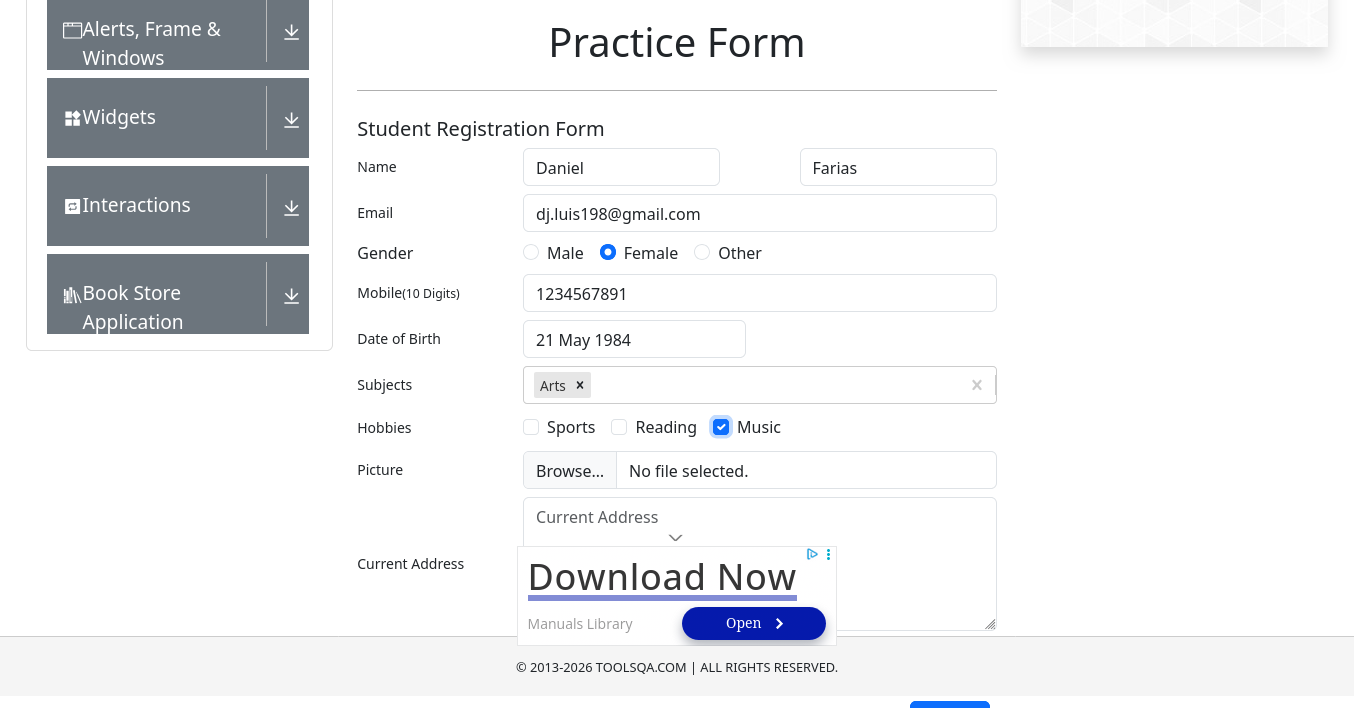Viewport: 1366px width, 708px height.
Task: Uncheck the Music hobby checkbox
Action: coord(721,427)
